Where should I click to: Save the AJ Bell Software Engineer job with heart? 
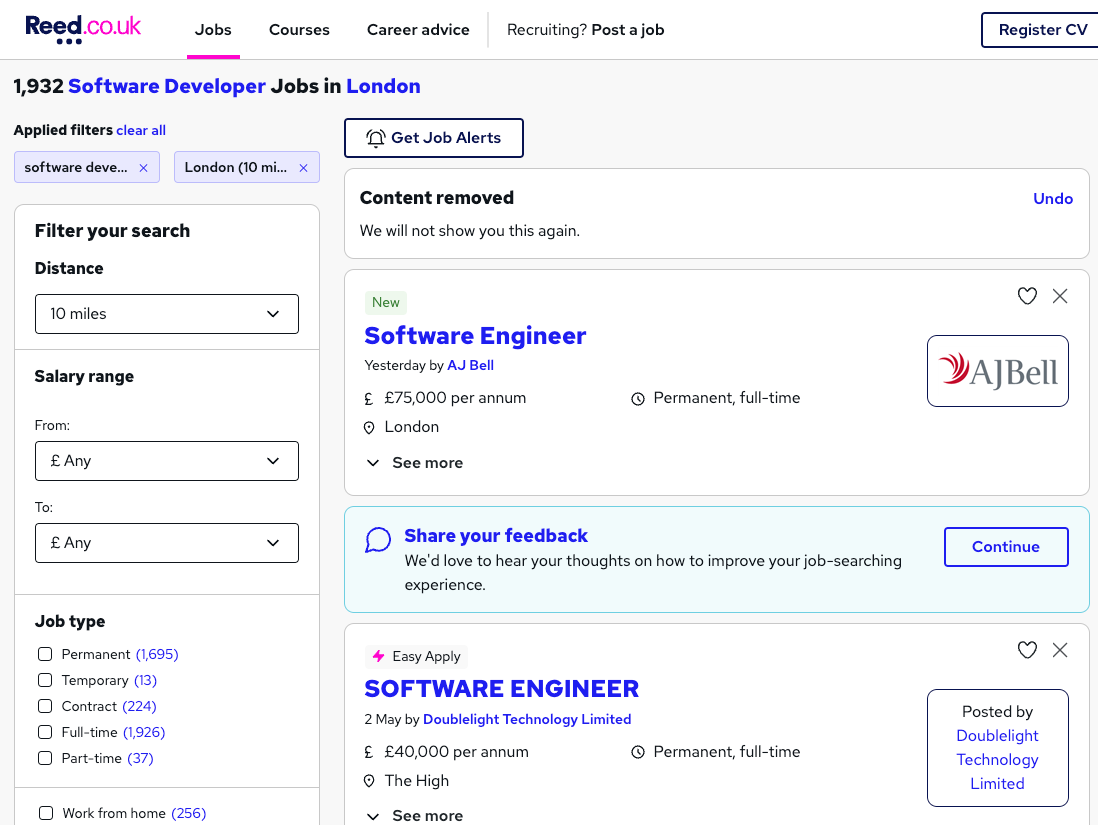(x=1027, y=296)
